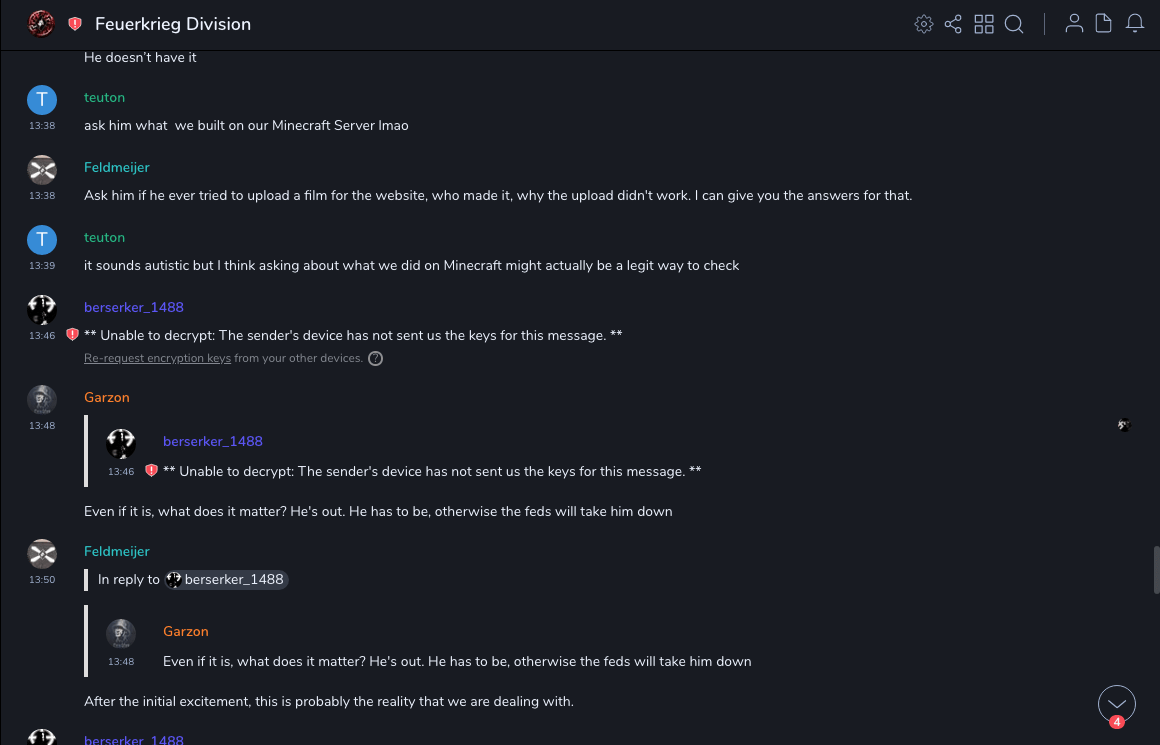The image size is (1160, 745).
Task: Open the integrations grid icon
Action: (x=984, y=24)
